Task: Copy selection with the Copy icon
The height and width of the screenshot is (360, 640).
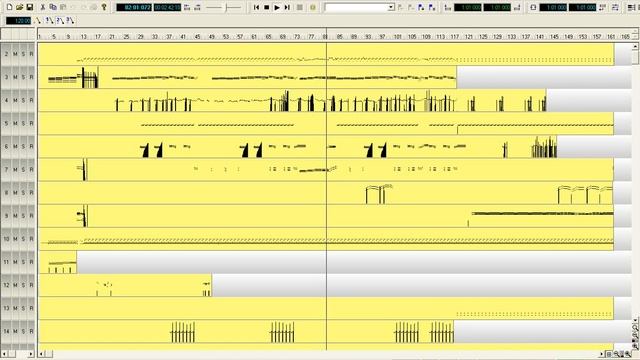Action: (x=53, y=7)
